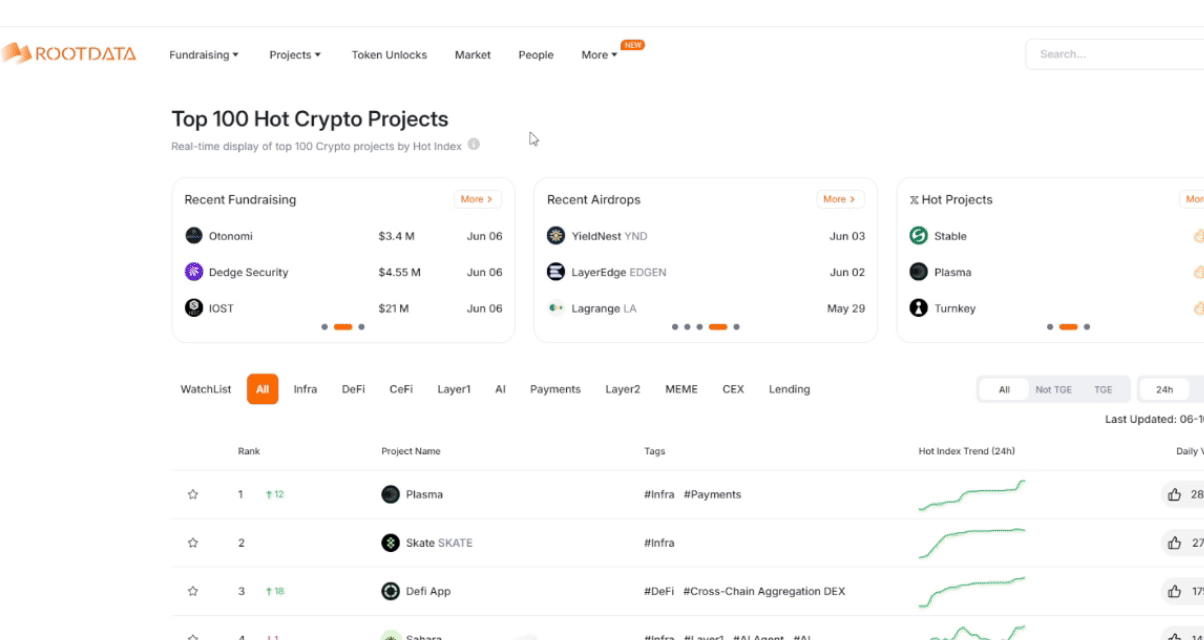Open the Skate SKATE project name link
Image resolution: width=1204 pixels, height=640 pixels.
coord(439,543)
